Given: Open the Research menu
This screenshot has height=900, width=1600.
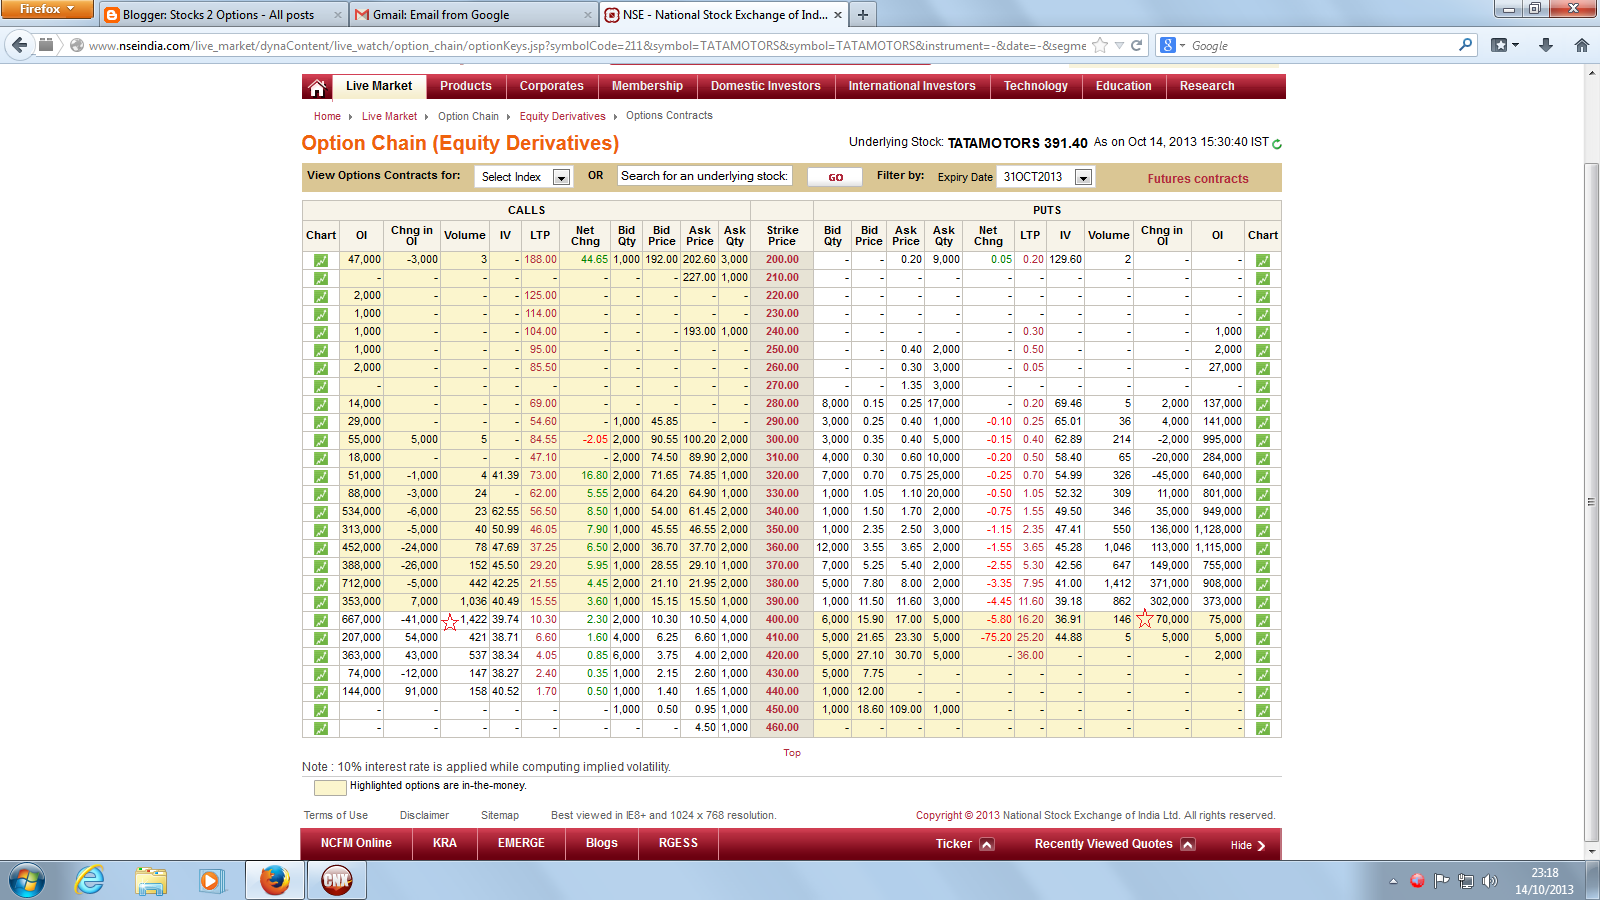Looking at the screenshot, I should click(x=1207, y=86).
